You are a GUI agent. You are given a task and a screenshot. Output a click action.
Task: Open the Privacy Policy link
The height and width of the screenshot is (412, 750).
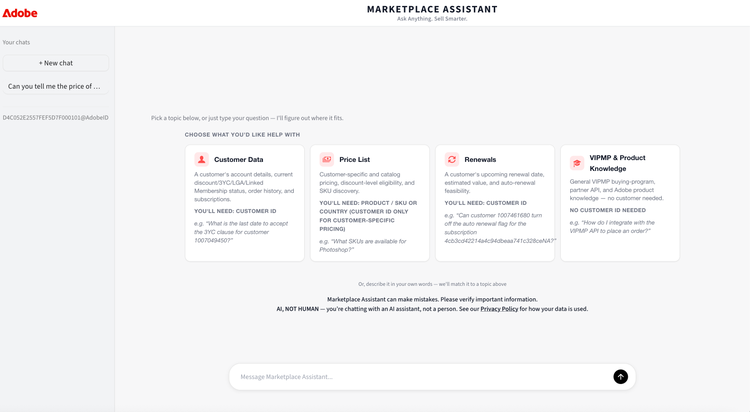tap(499, 309)
